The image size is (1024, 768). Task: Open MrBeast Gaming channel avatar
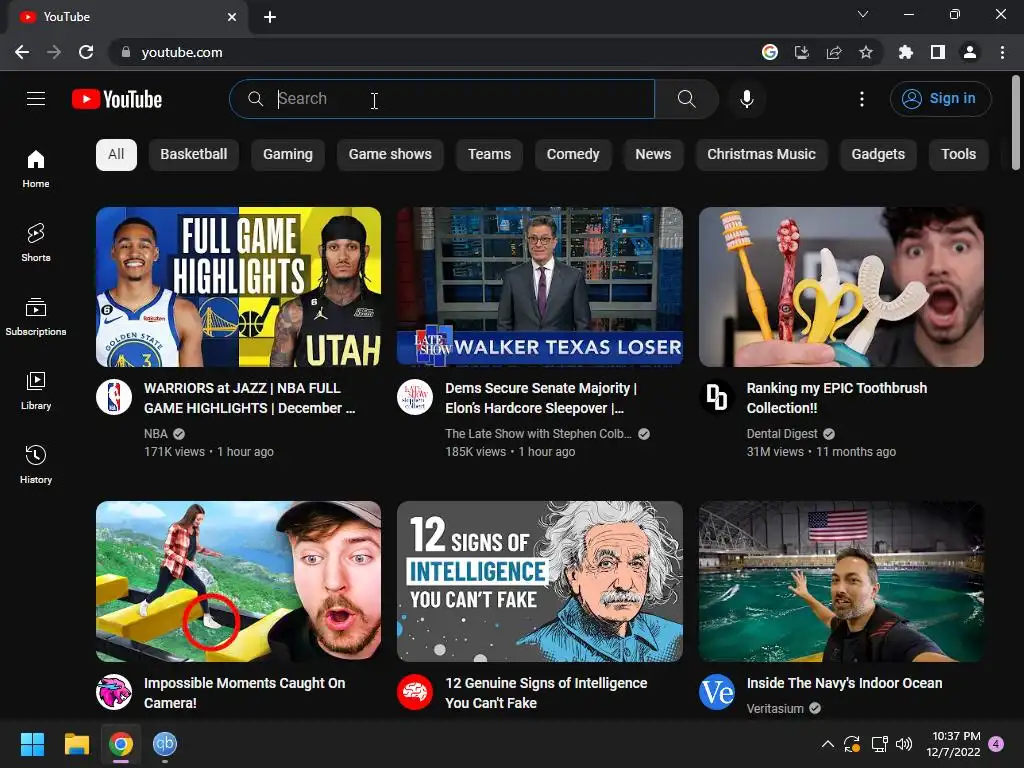coord(114,692)
